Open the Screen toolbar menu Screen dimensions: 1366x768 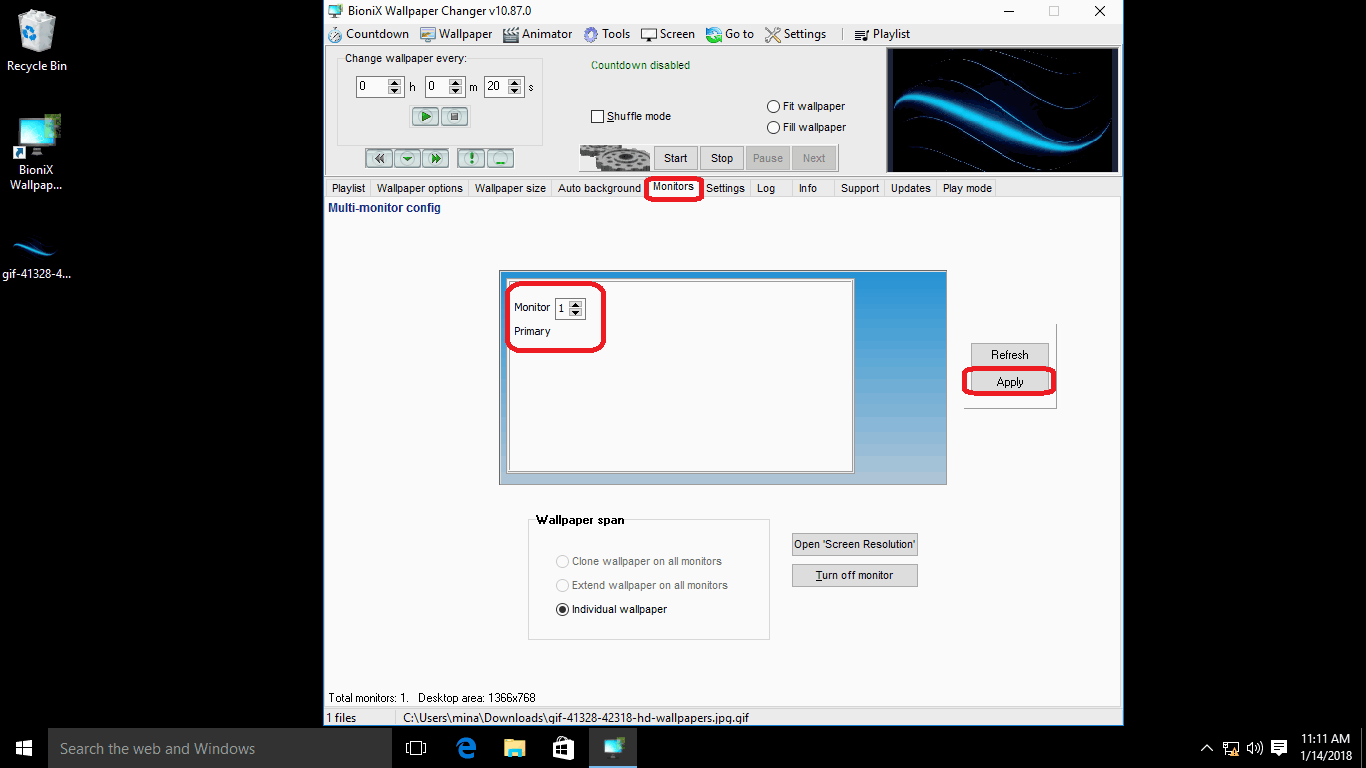pyautogui.click(x=668, y=34)
